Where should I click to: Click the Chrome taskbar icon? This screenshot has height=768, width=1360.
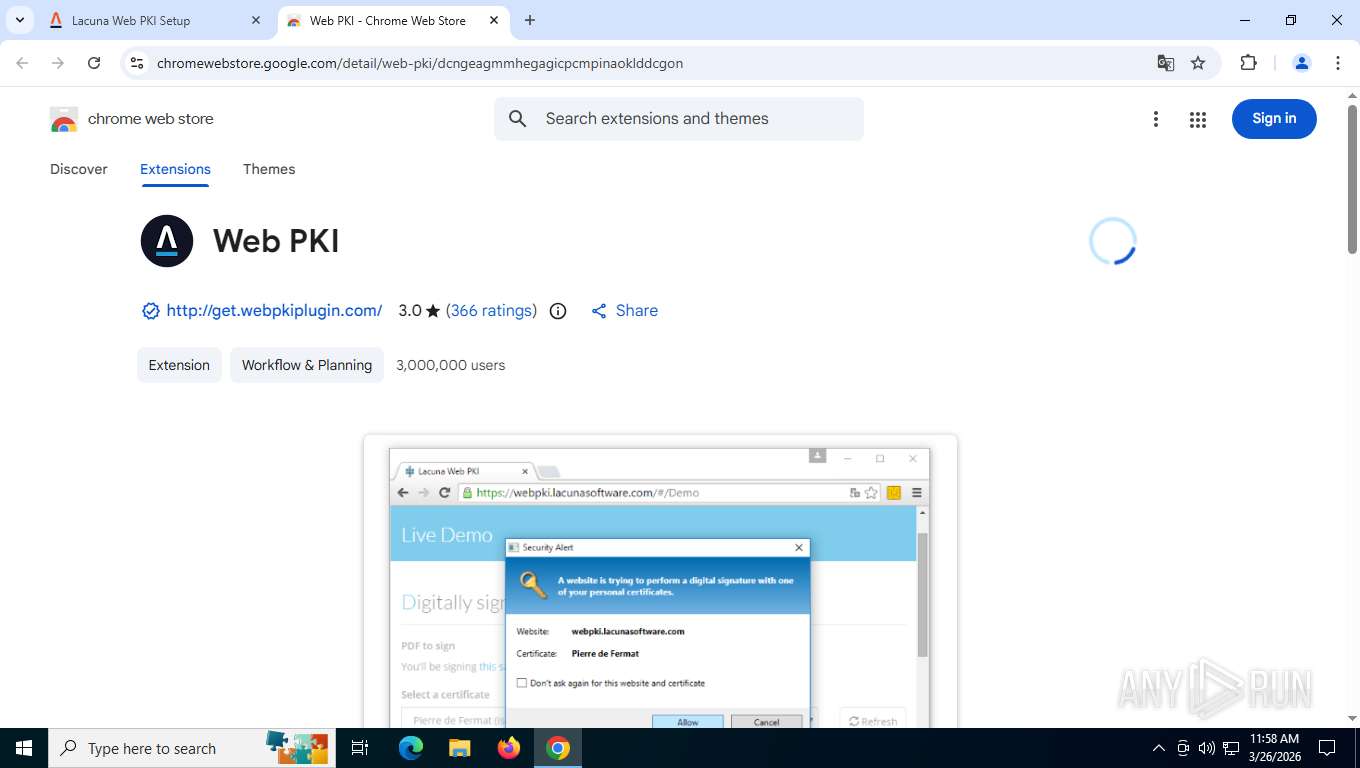coord(558,748)
